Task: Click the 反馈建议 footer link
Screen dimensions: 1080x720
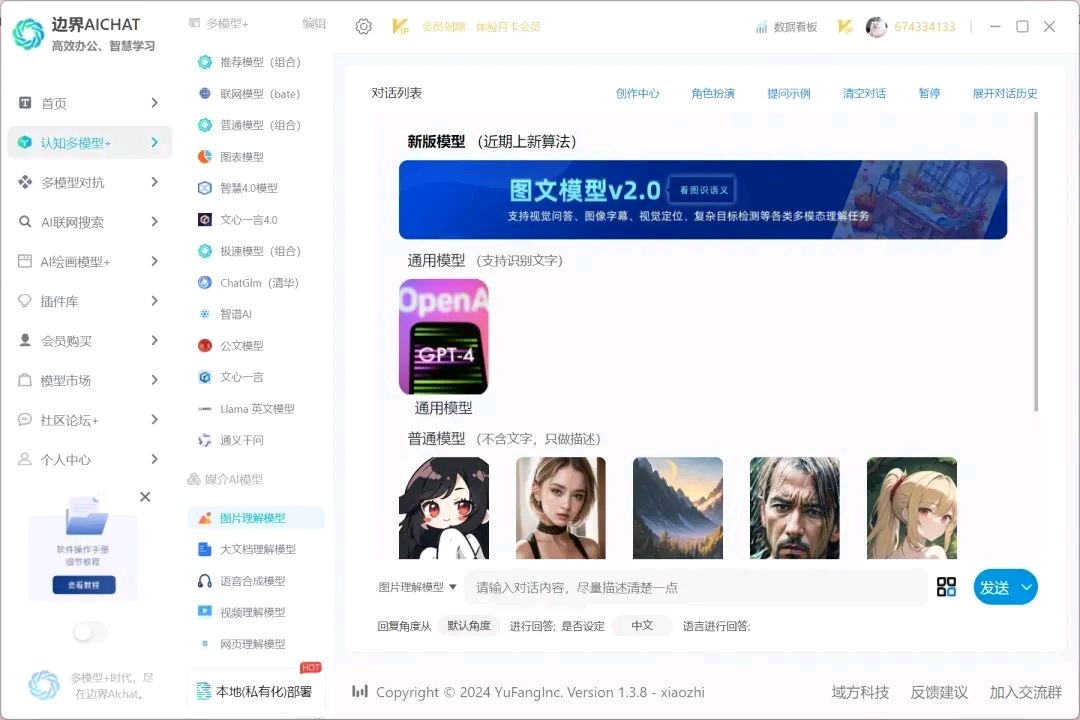Action: (939, 692)
